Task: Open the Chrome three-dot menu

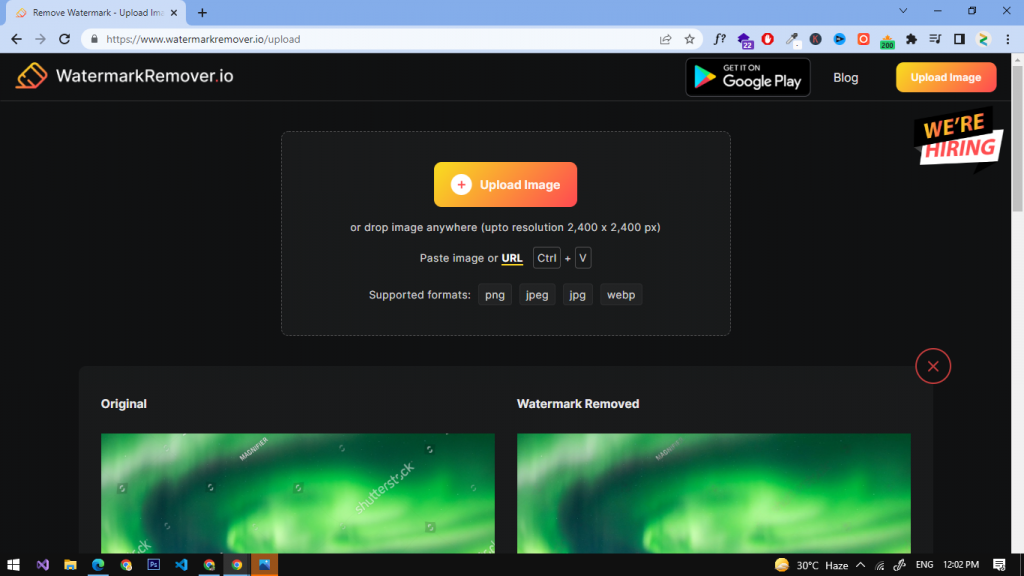Action: coord(1008,39)
